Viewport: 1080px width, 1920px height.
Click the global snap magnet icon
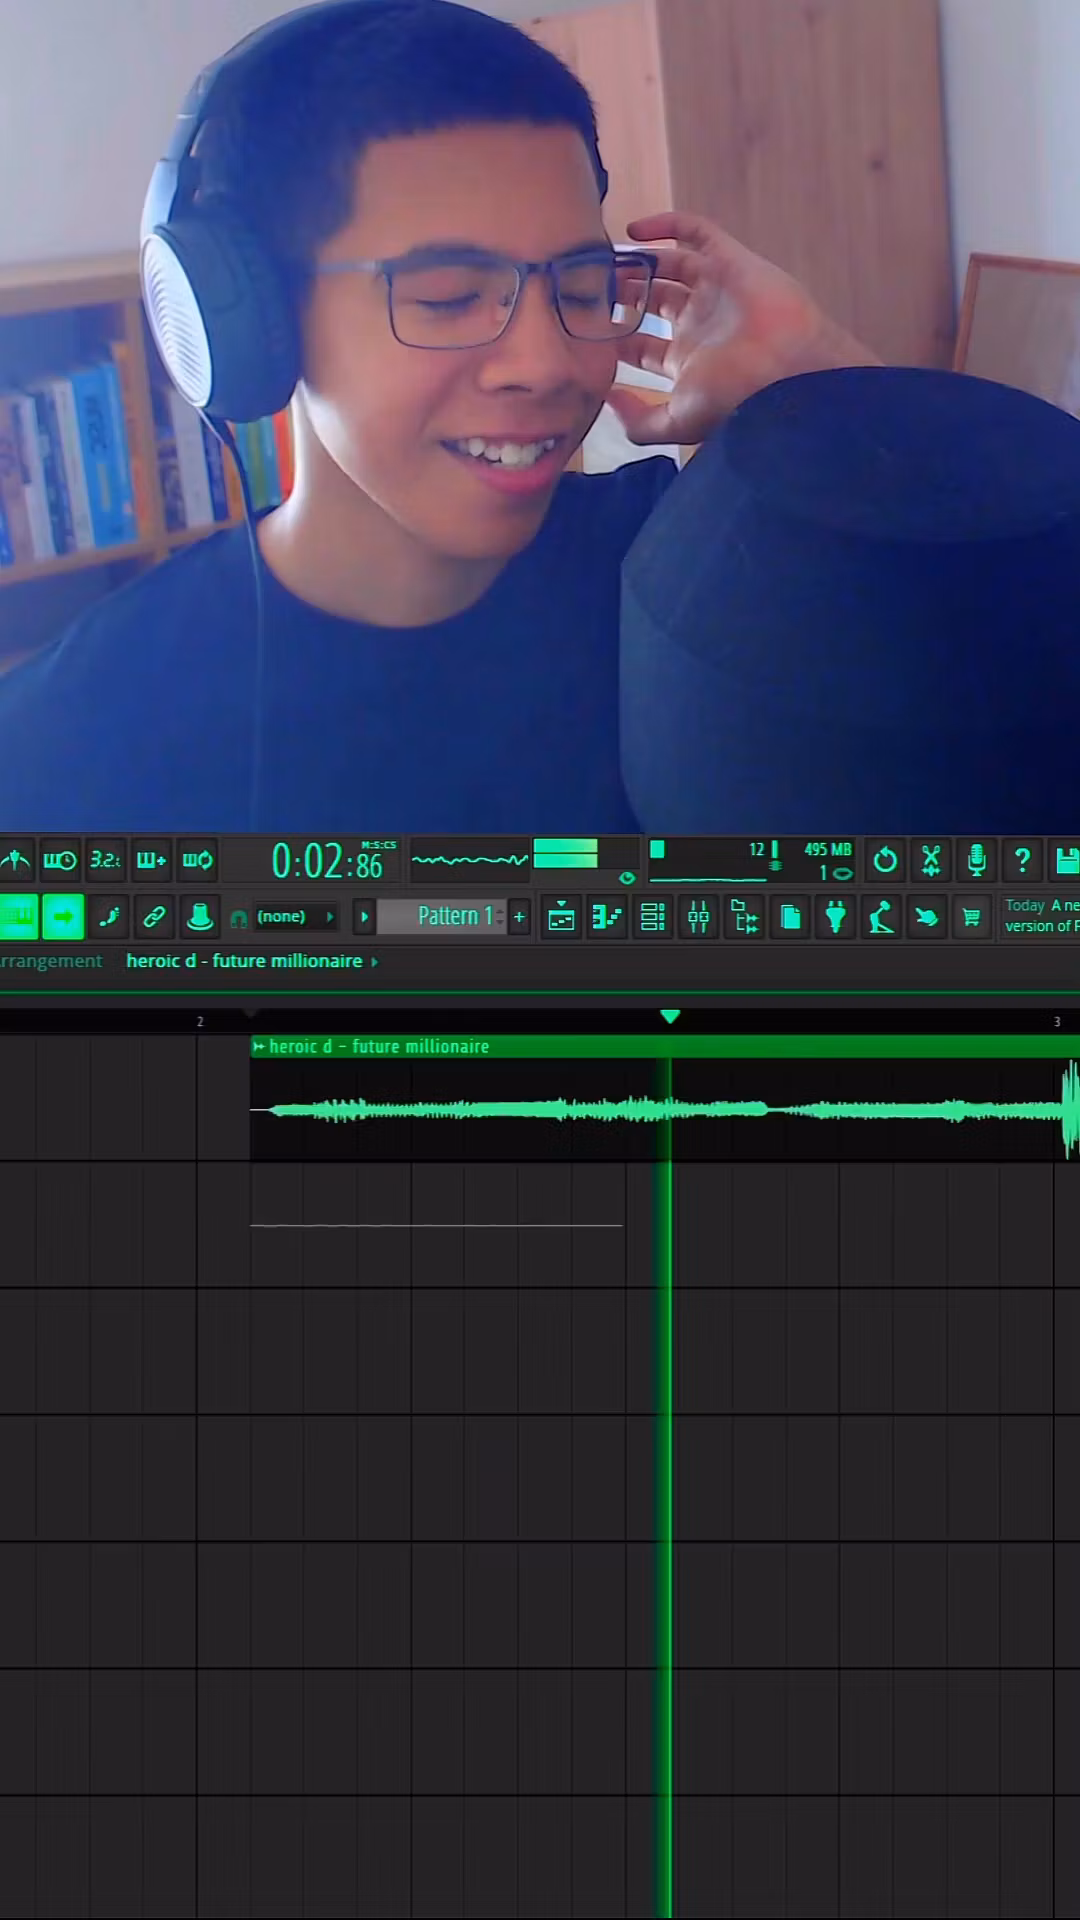pyautogui.click(x=239, y=918)
